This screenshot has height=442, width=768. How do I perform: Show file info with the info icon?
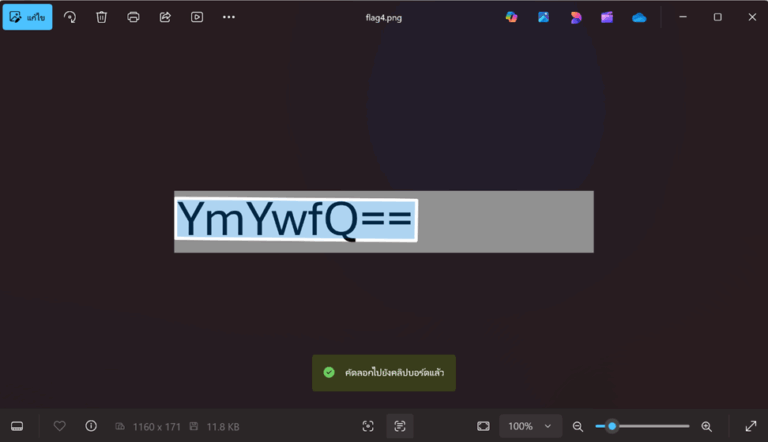91,426
